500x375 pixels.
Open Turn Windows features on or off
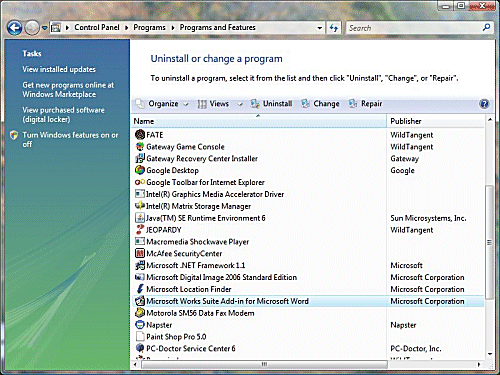(x=70, y=139)
